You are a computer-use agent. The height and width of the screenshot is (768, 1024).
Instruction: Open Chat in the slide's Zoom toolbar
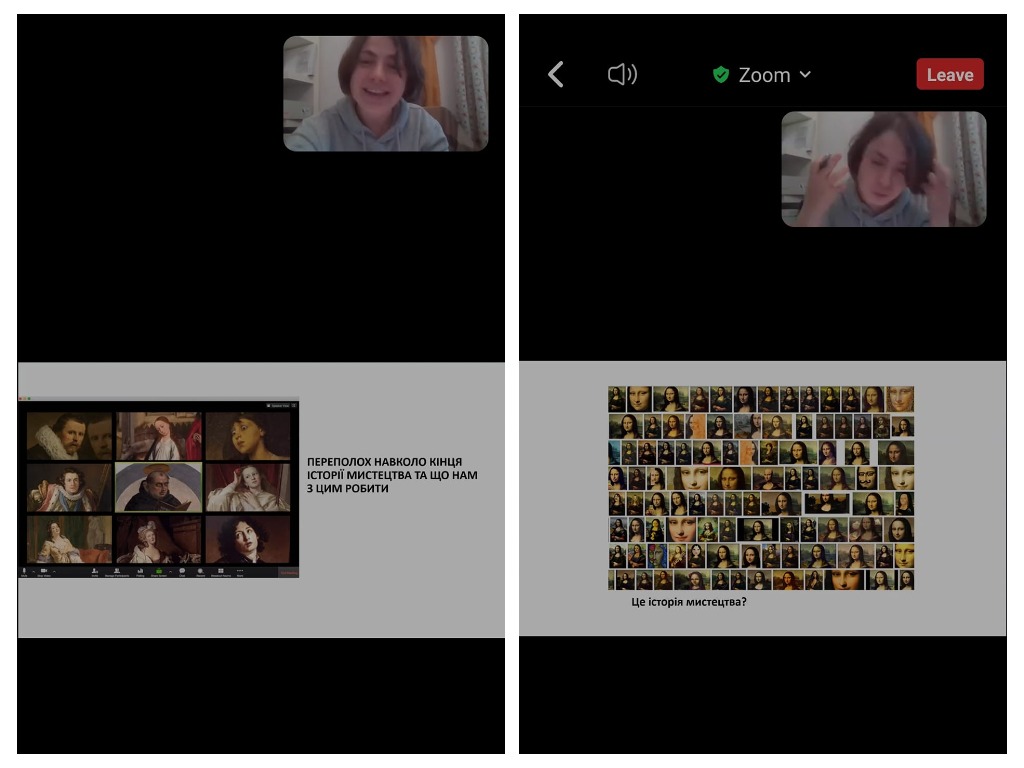[x=182, y=571]
